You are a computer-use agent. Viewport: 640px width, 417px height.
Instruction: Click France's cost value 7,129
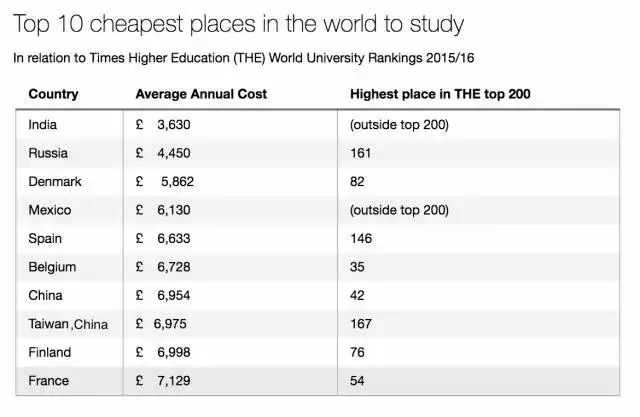(x=173, y=381)
